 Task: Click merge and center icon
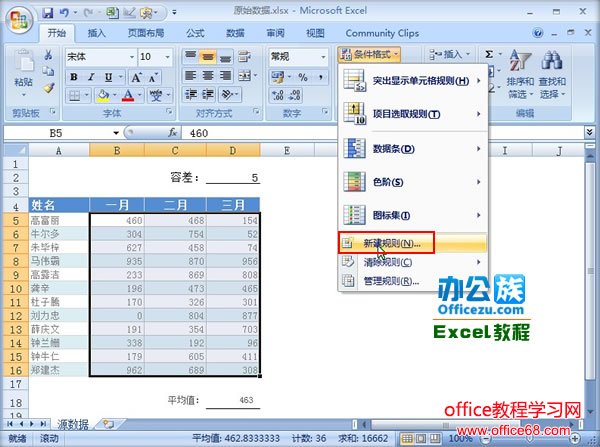coord(244,76)
